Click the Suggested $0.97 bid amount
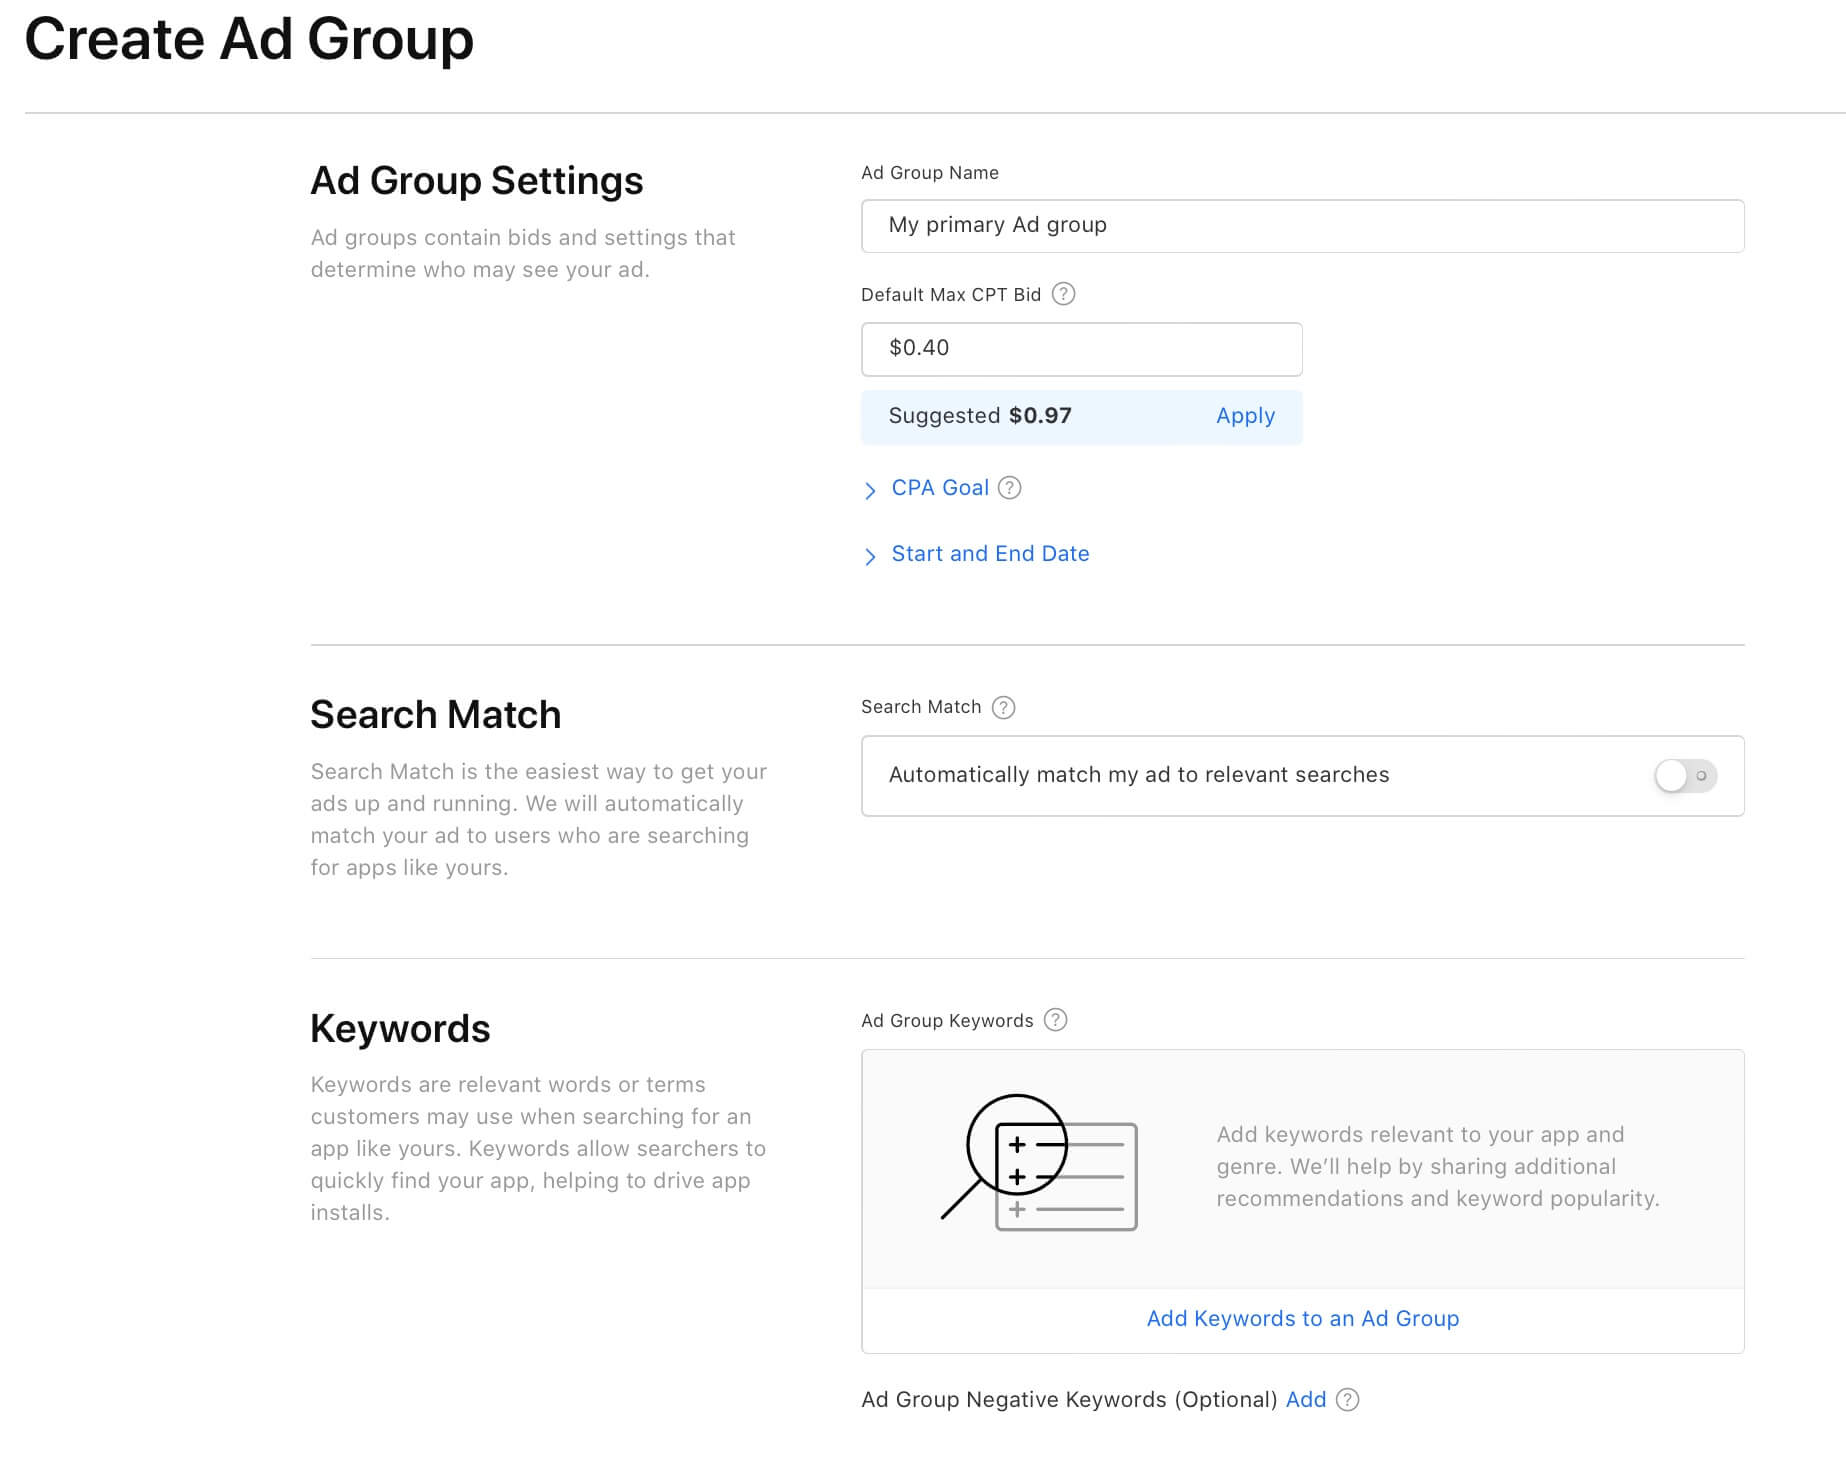 (1039, 416)
